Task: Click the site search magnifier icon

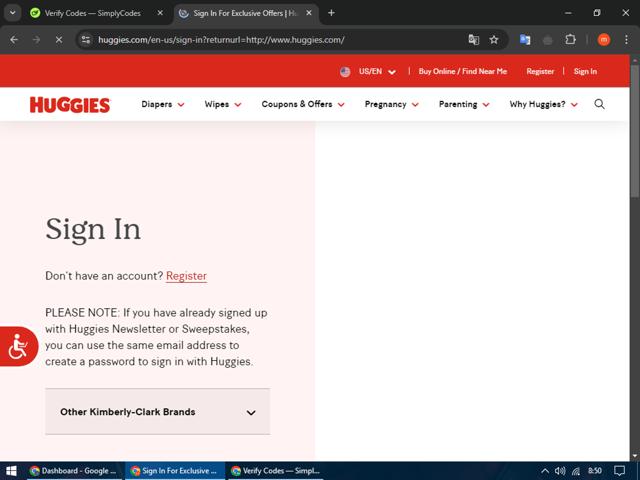Action: [x=599, y=104]
